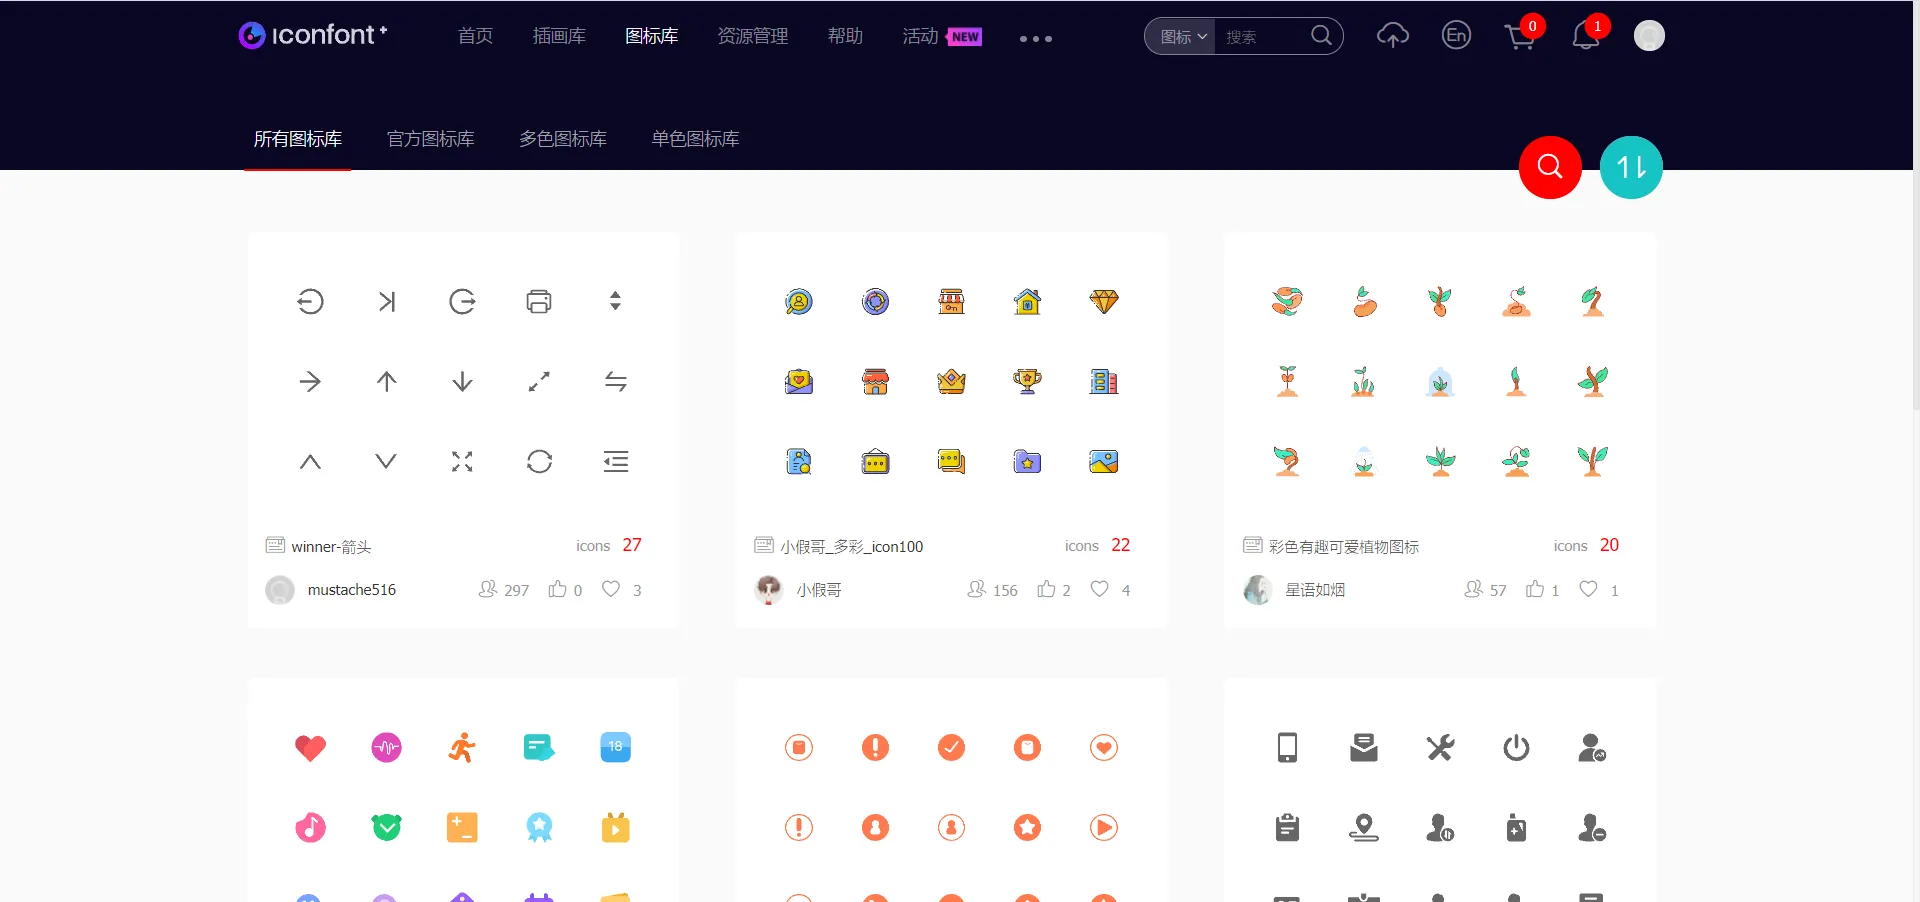
Task: Click the red search floating button
Action: click(x=1550, y=167)
